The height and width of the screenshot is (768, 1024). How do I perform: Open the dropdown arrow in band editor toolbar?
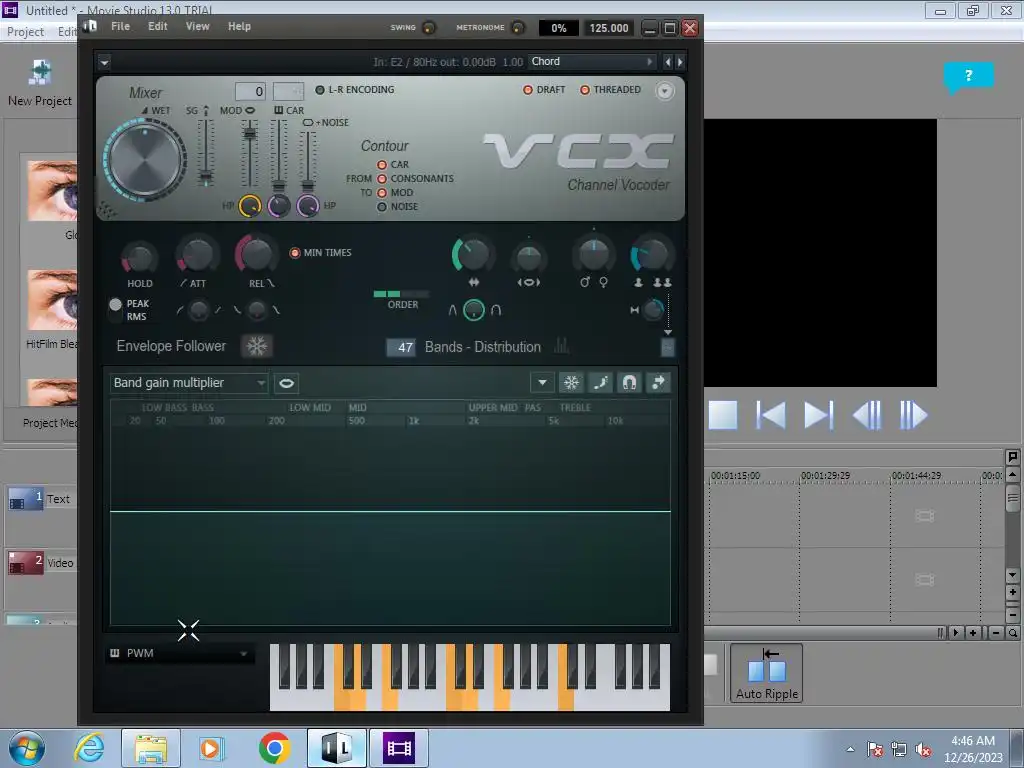(x=542, y=383)
